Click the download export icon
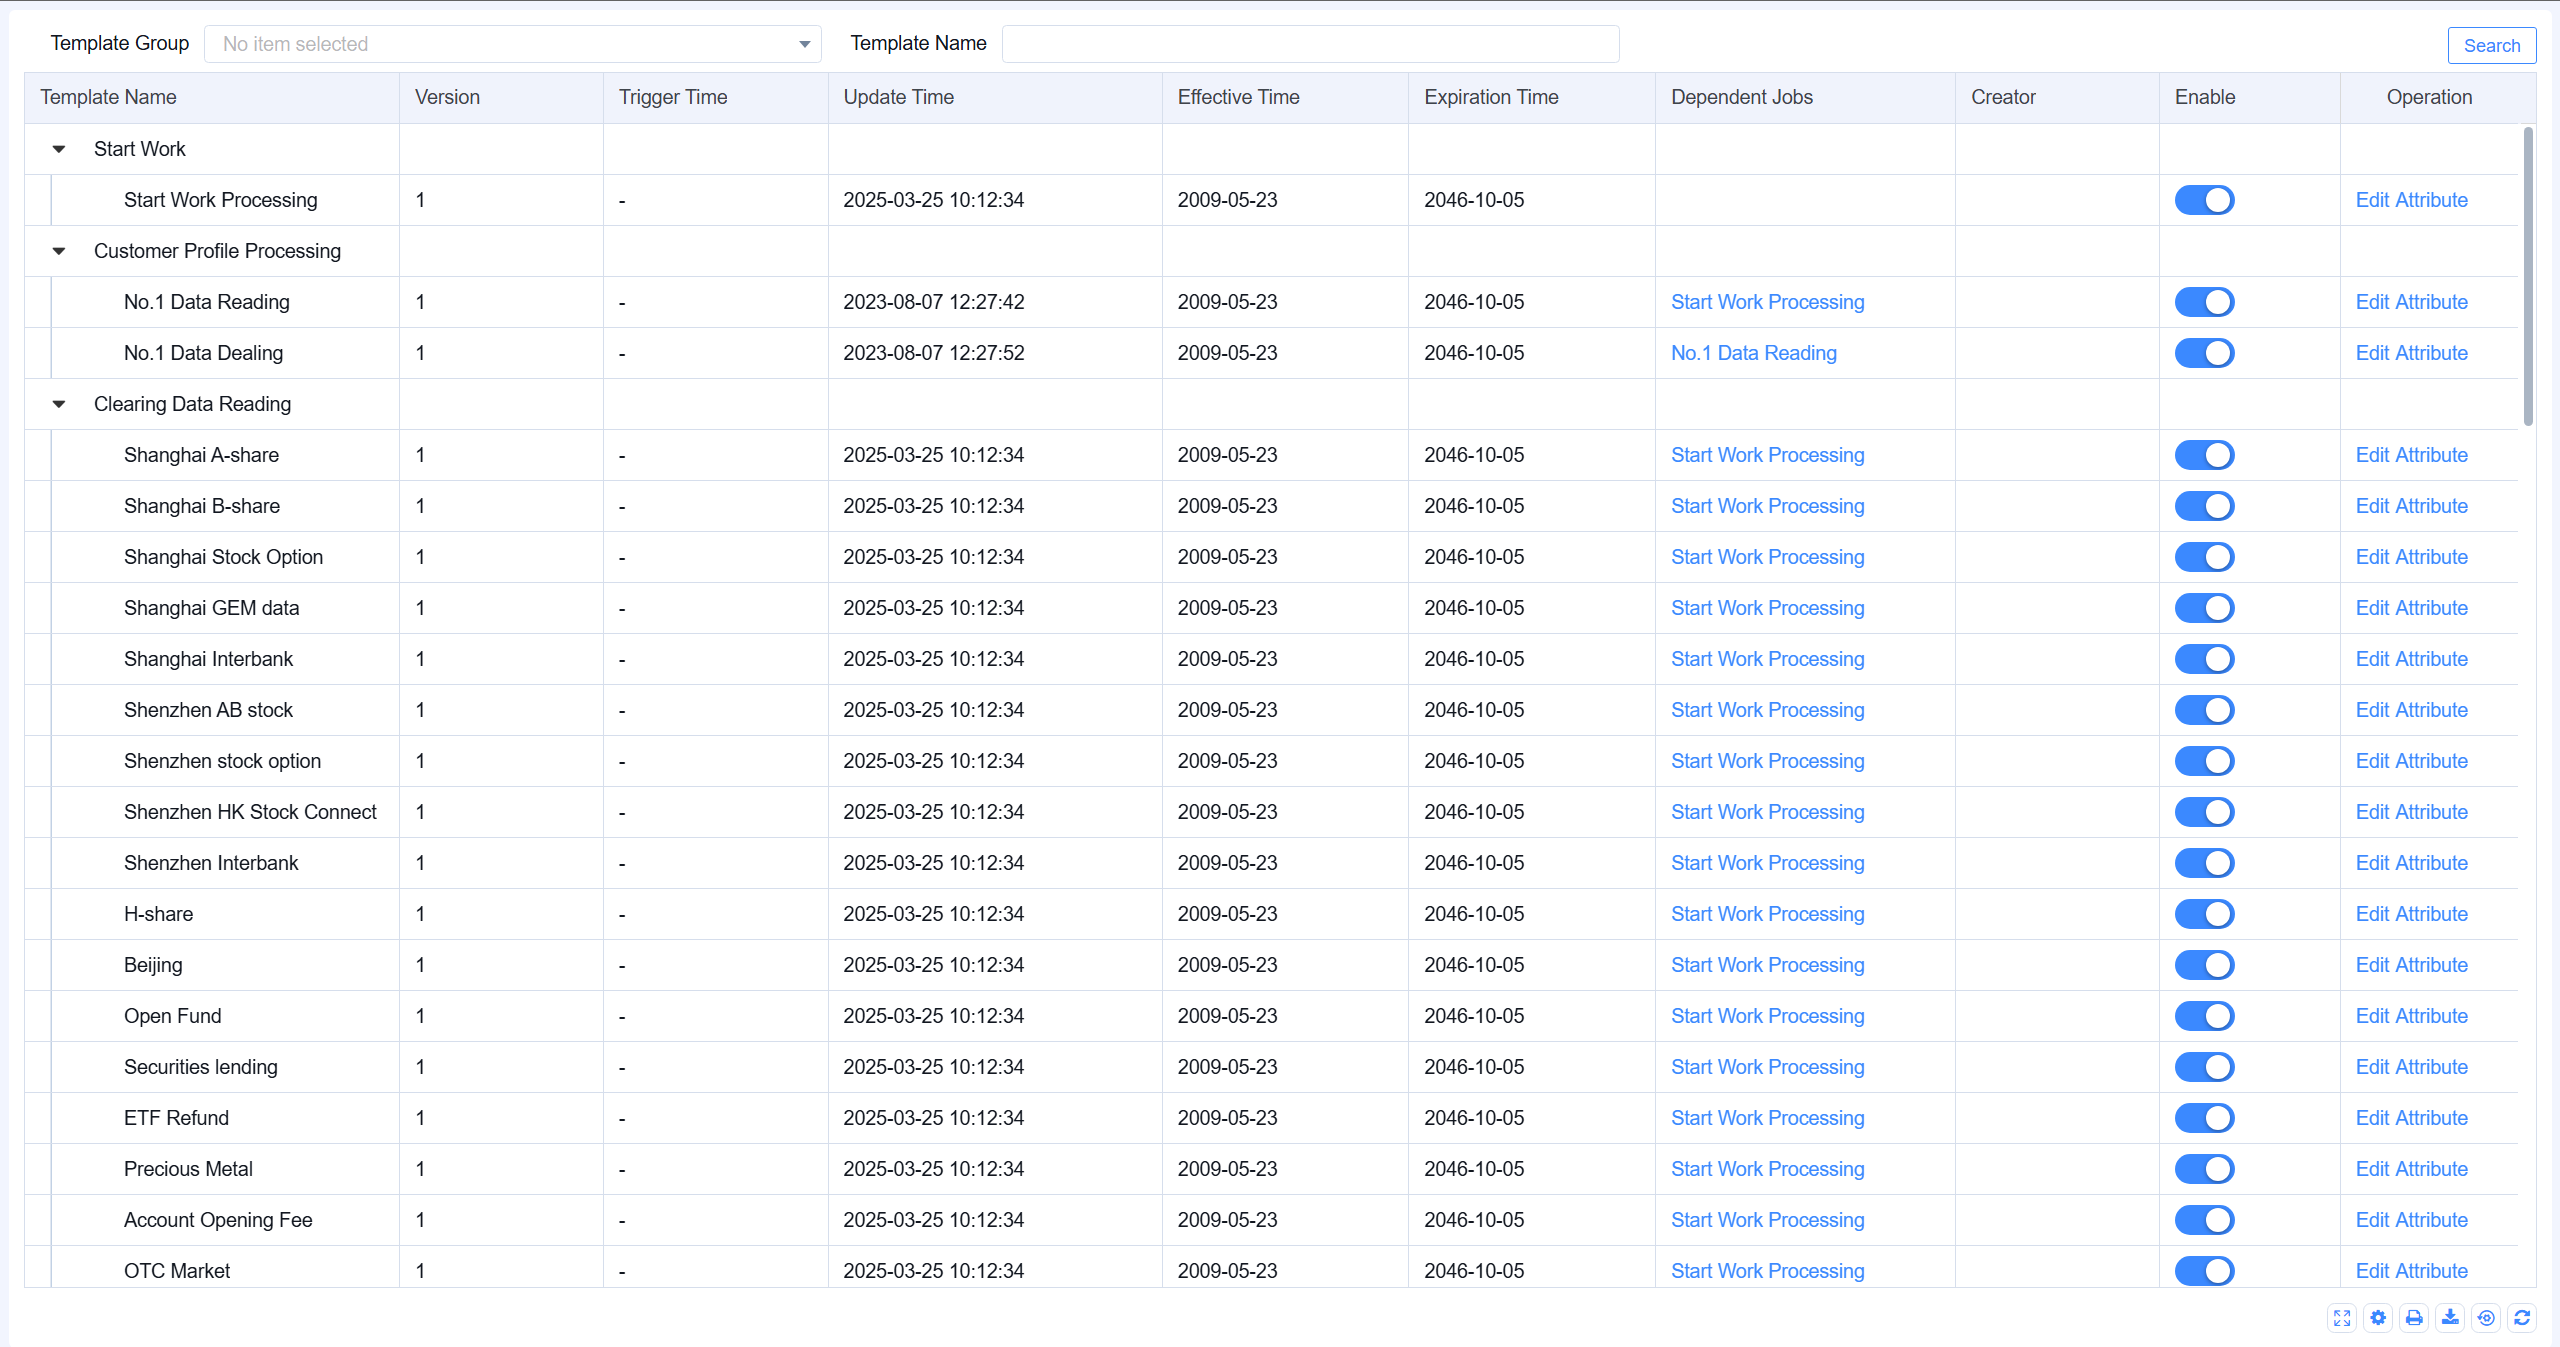The image size is (2560, 1347). tap(2450, 1318)
